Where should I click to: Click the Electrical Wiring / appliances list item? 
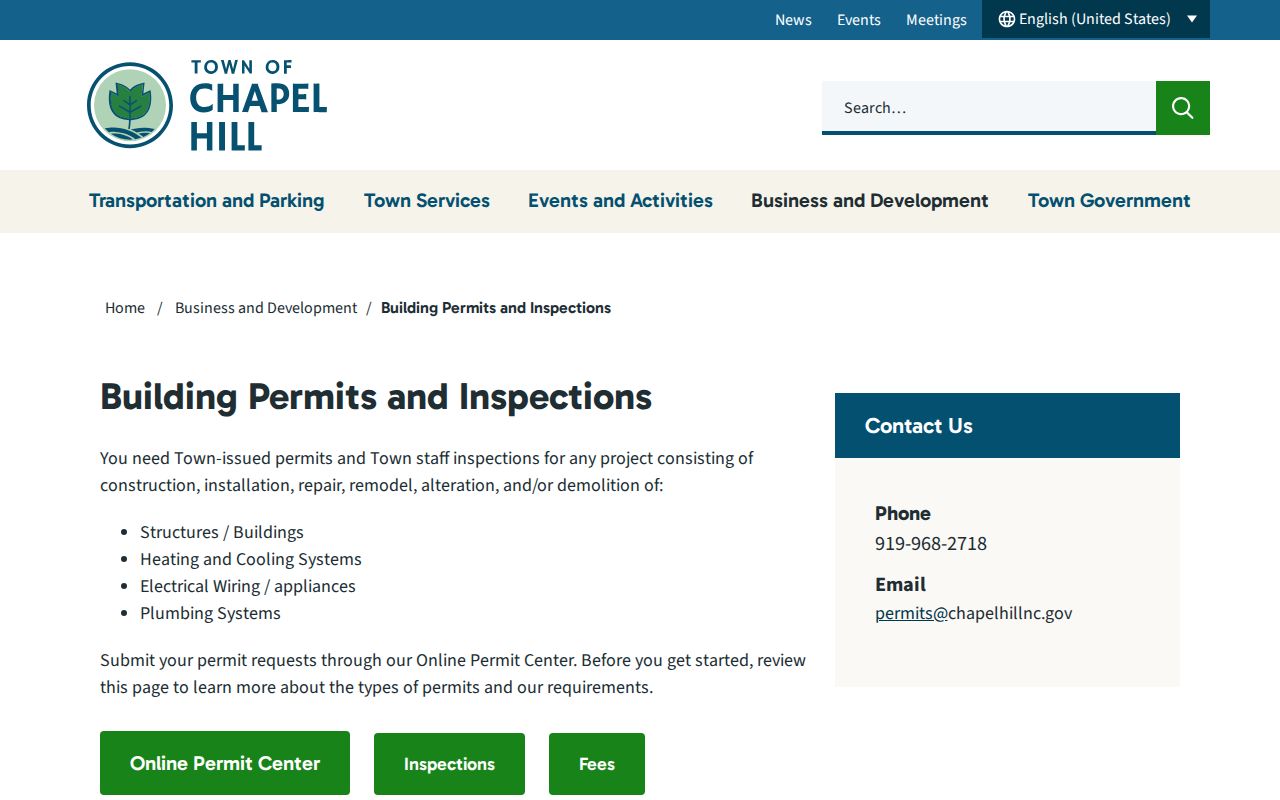pyautogui.click(x=248, y=586)
